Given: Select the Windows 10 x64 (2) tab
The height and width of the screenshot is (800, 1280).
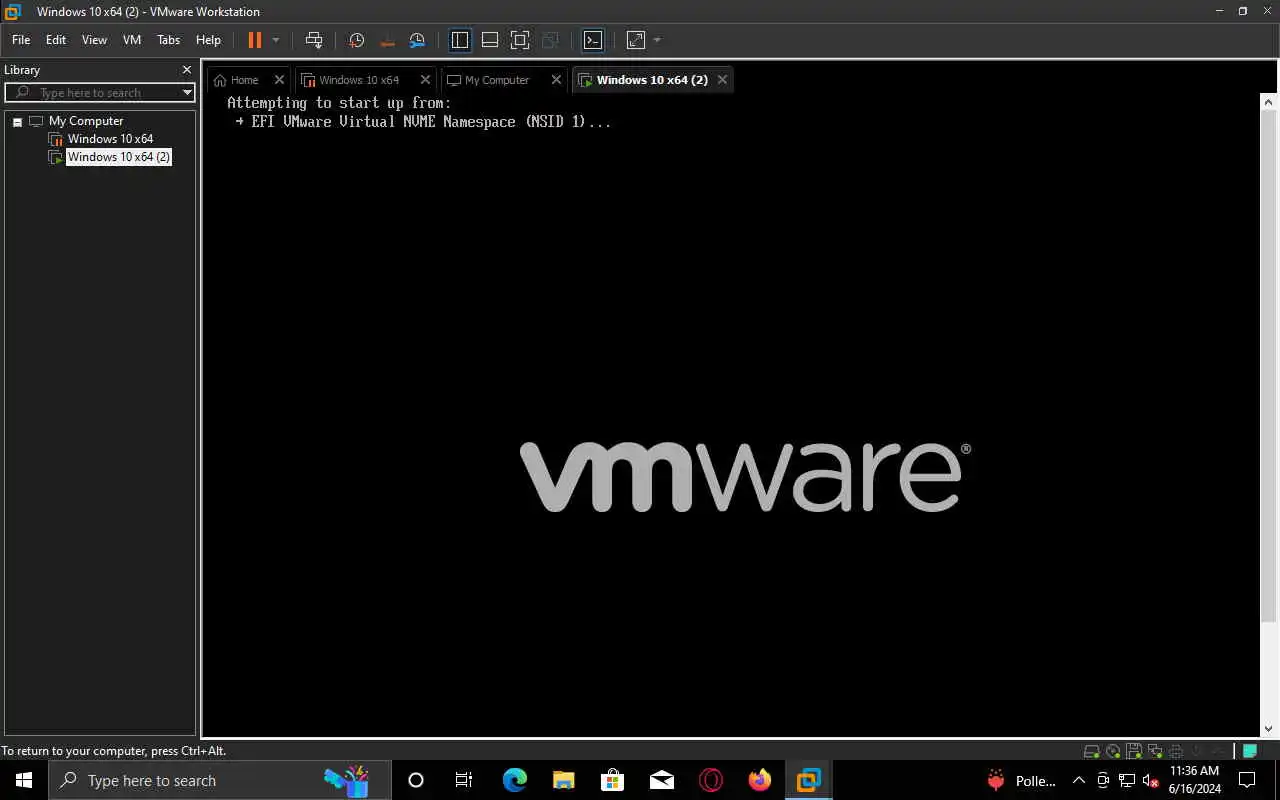Looking at the screenshot, I should click(x=652, y=80).
